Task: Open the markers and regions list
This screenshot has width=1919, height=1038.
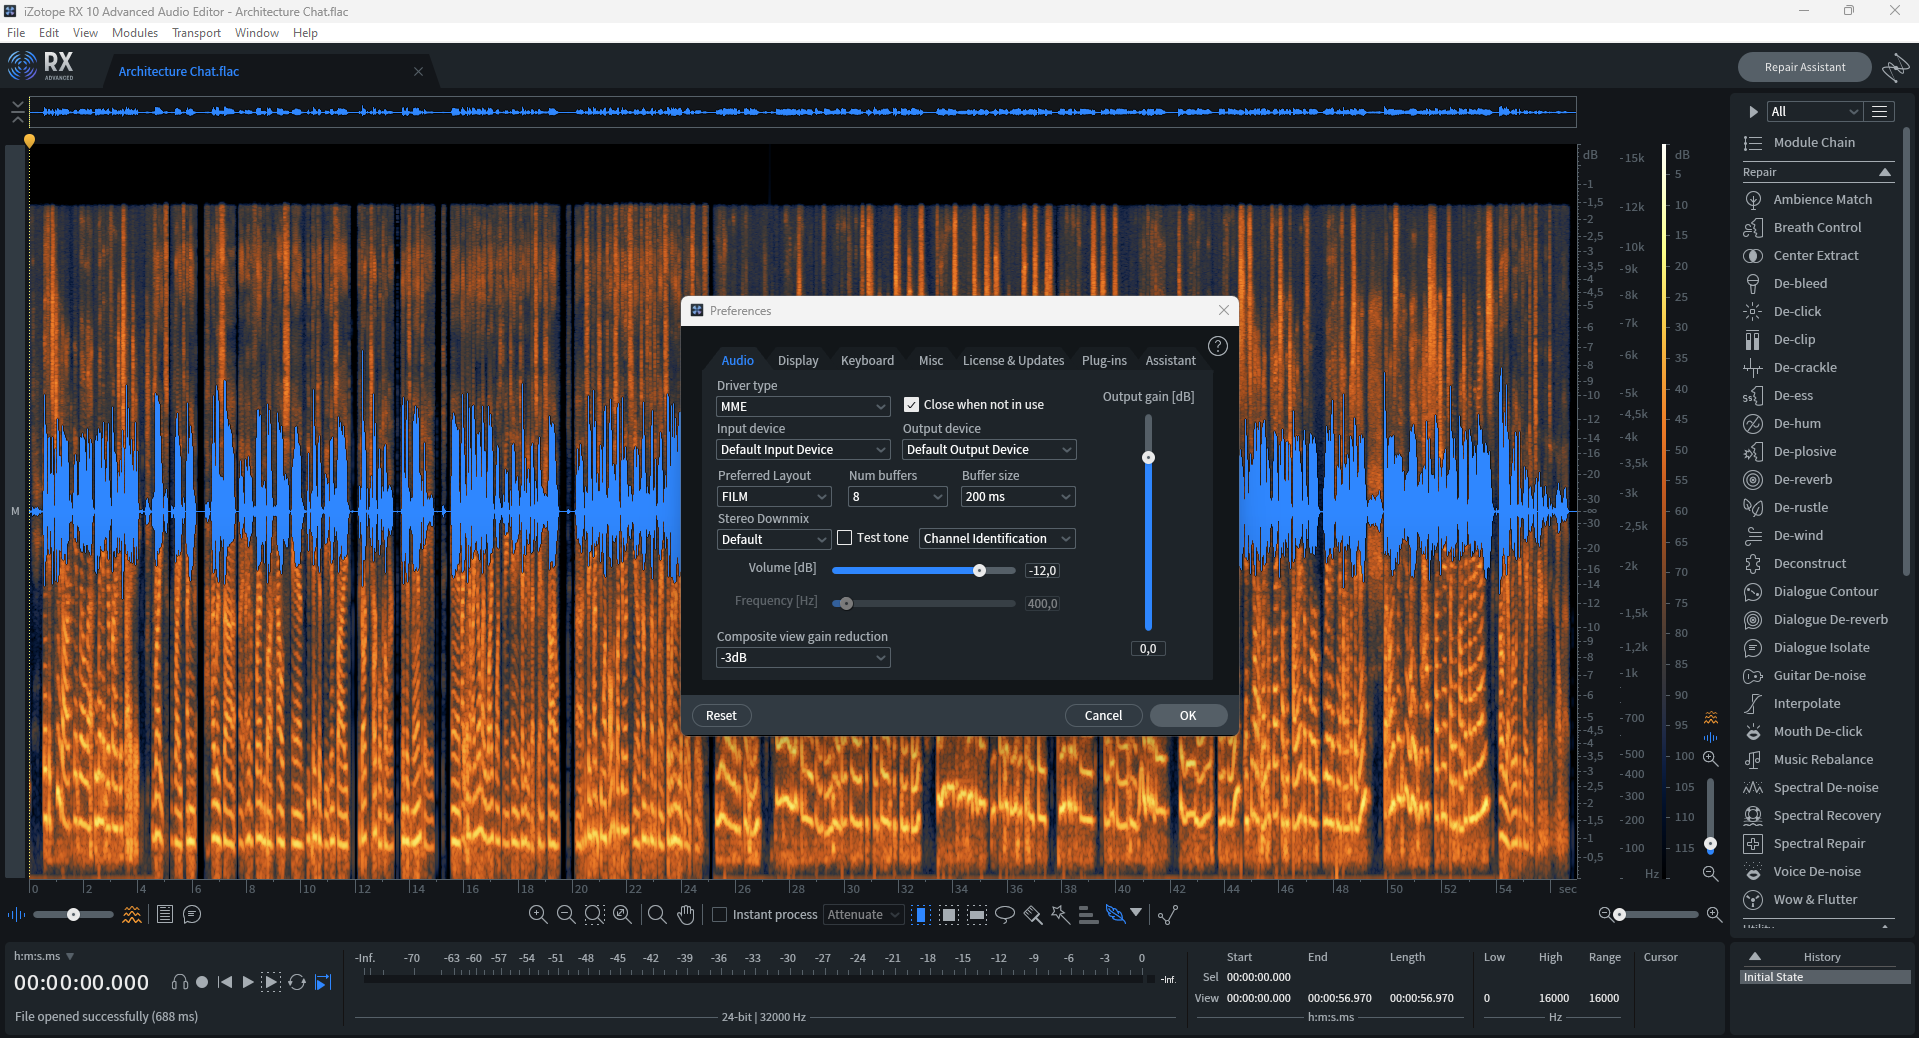Action: [165, 914]
